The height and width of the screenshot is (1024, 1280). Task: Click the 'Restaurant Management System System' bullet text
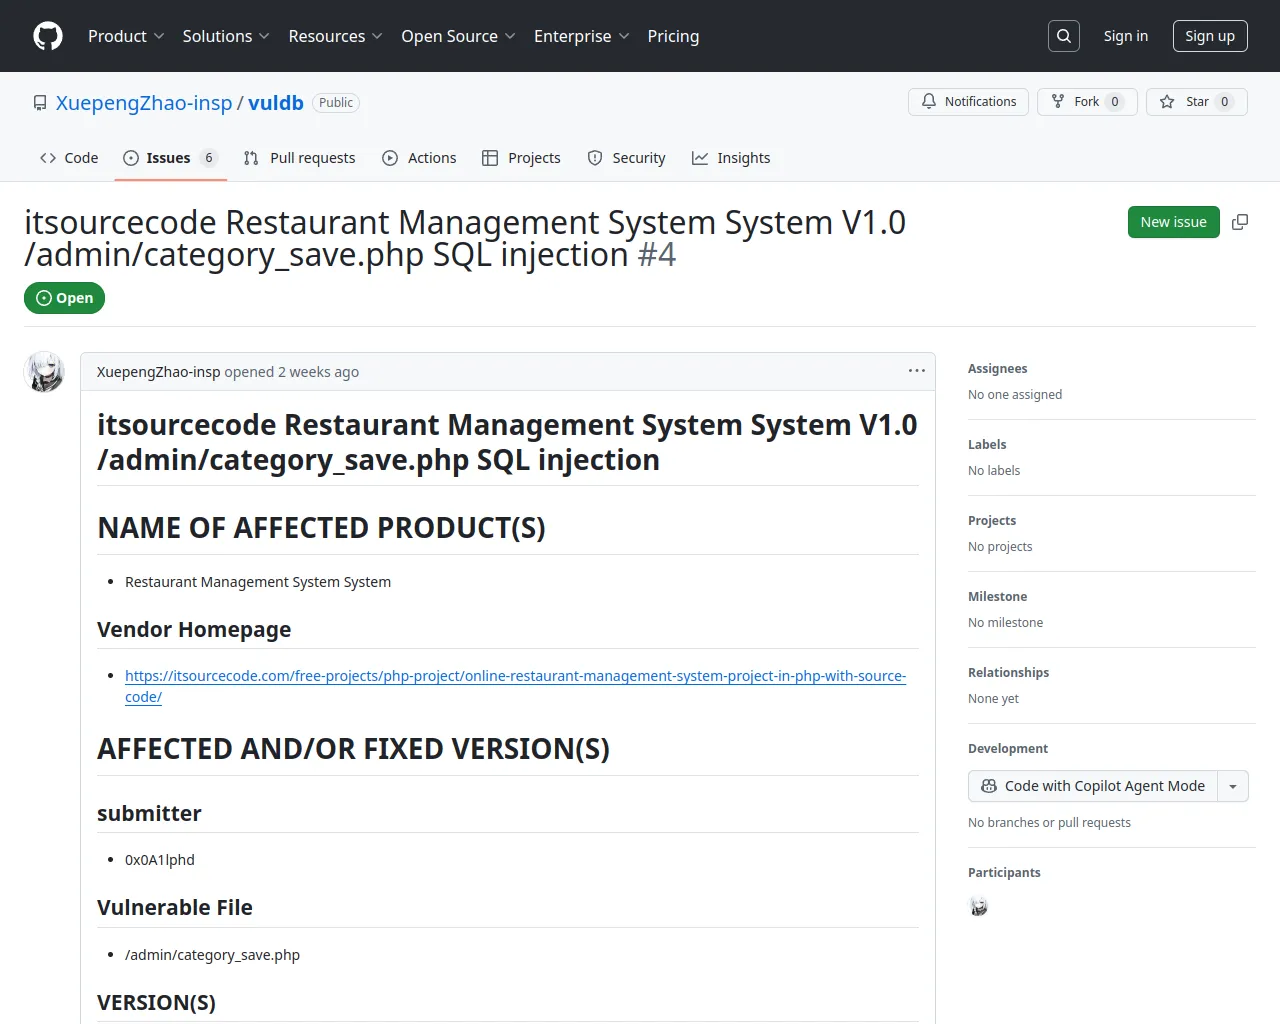pyautogui.click(x=258, y=582)
